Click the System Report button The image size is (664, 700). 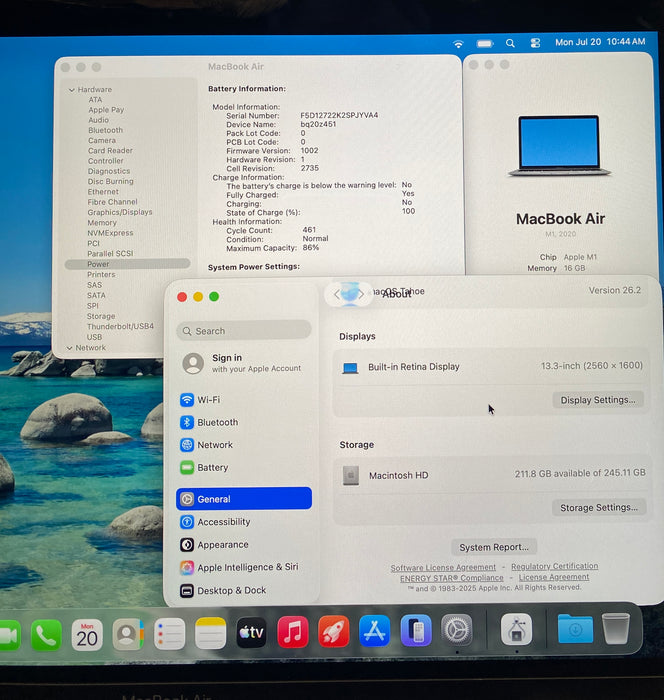(494, 547)
